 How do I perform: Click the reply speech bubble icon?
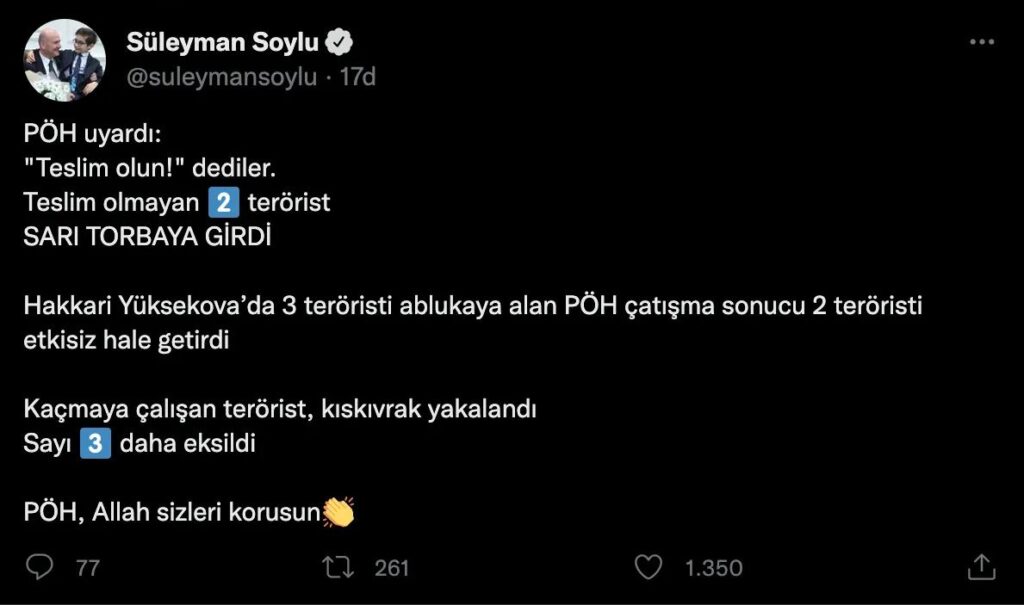39,567
